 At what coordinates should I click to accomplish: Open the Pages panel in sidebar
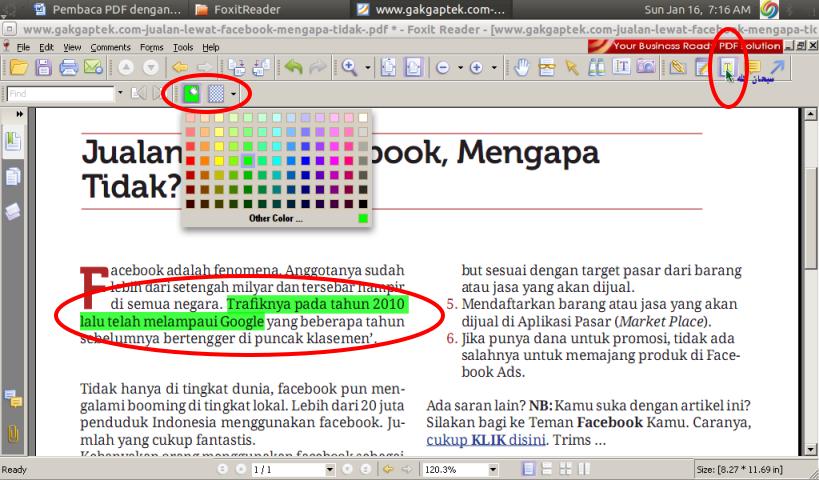(13, 177)
